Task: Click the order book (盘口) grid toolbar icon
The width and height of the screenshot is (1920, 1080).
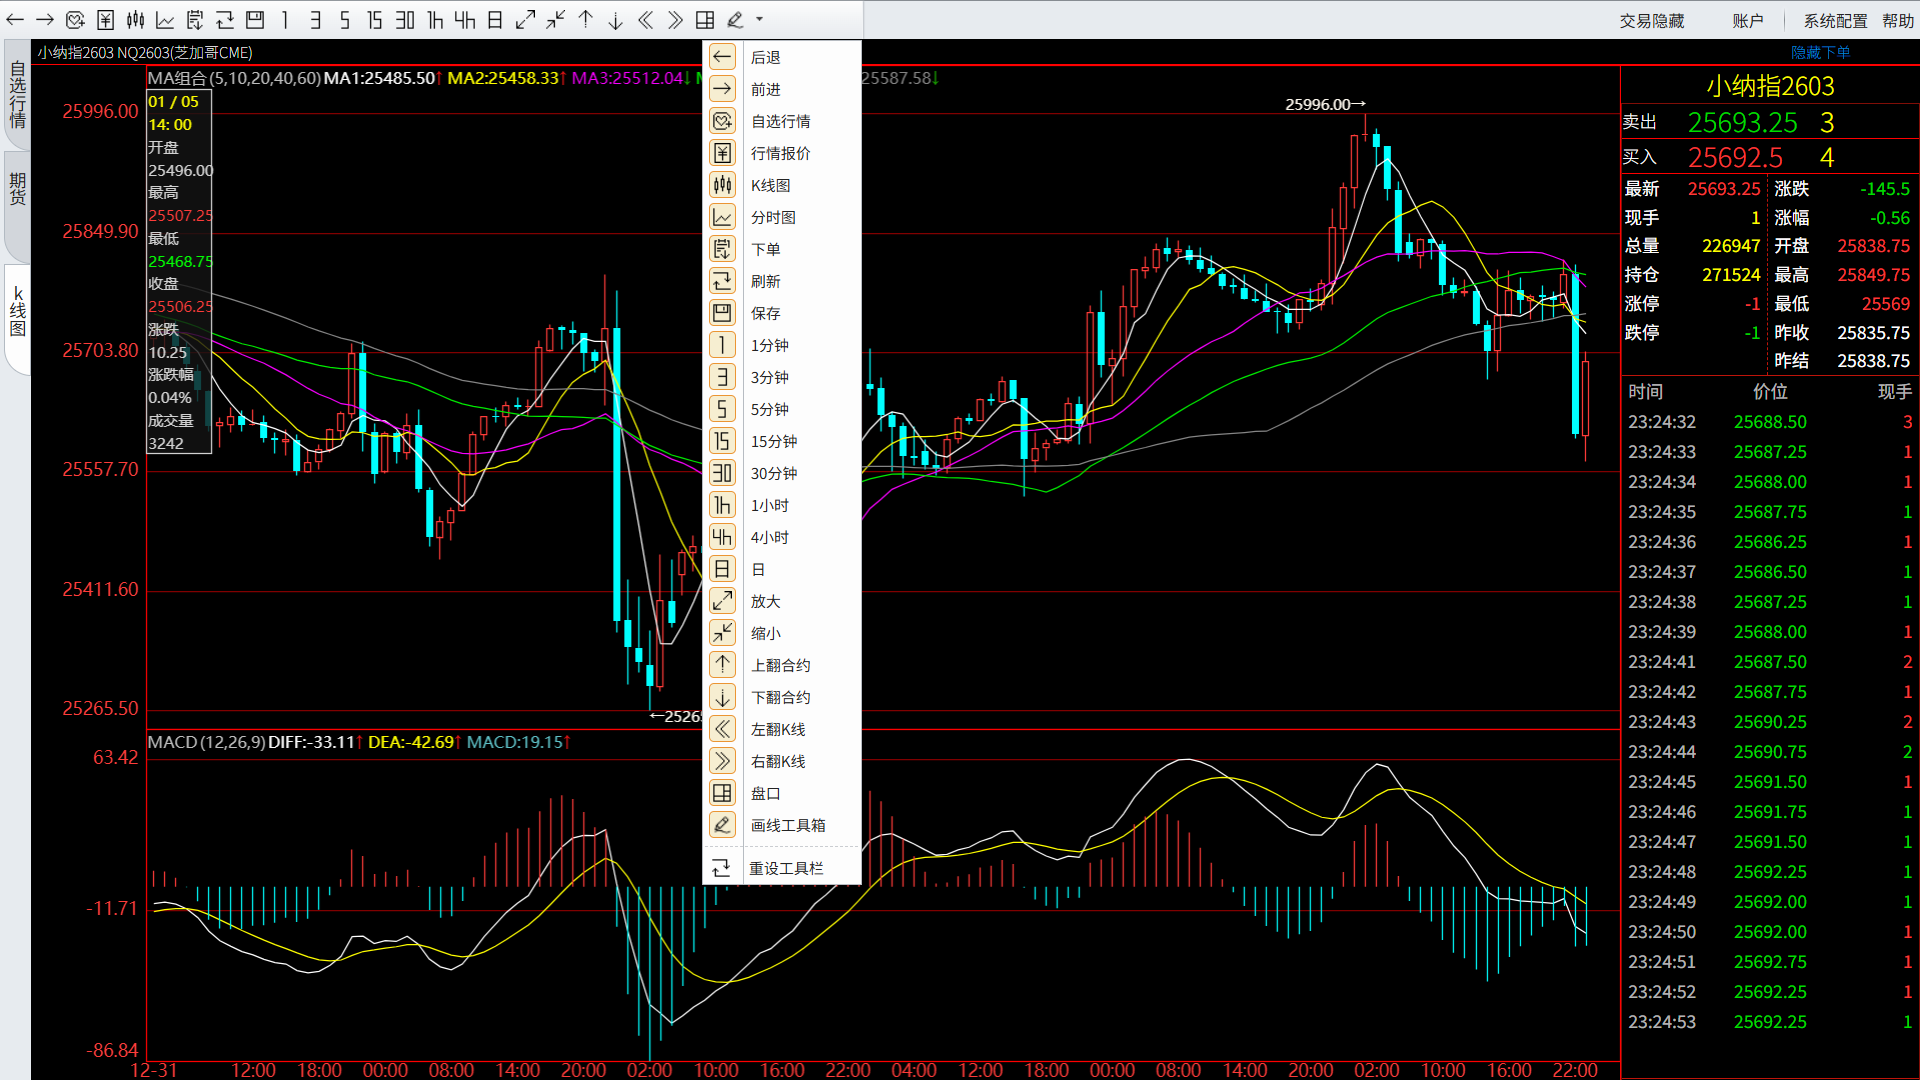Action: 705,20
